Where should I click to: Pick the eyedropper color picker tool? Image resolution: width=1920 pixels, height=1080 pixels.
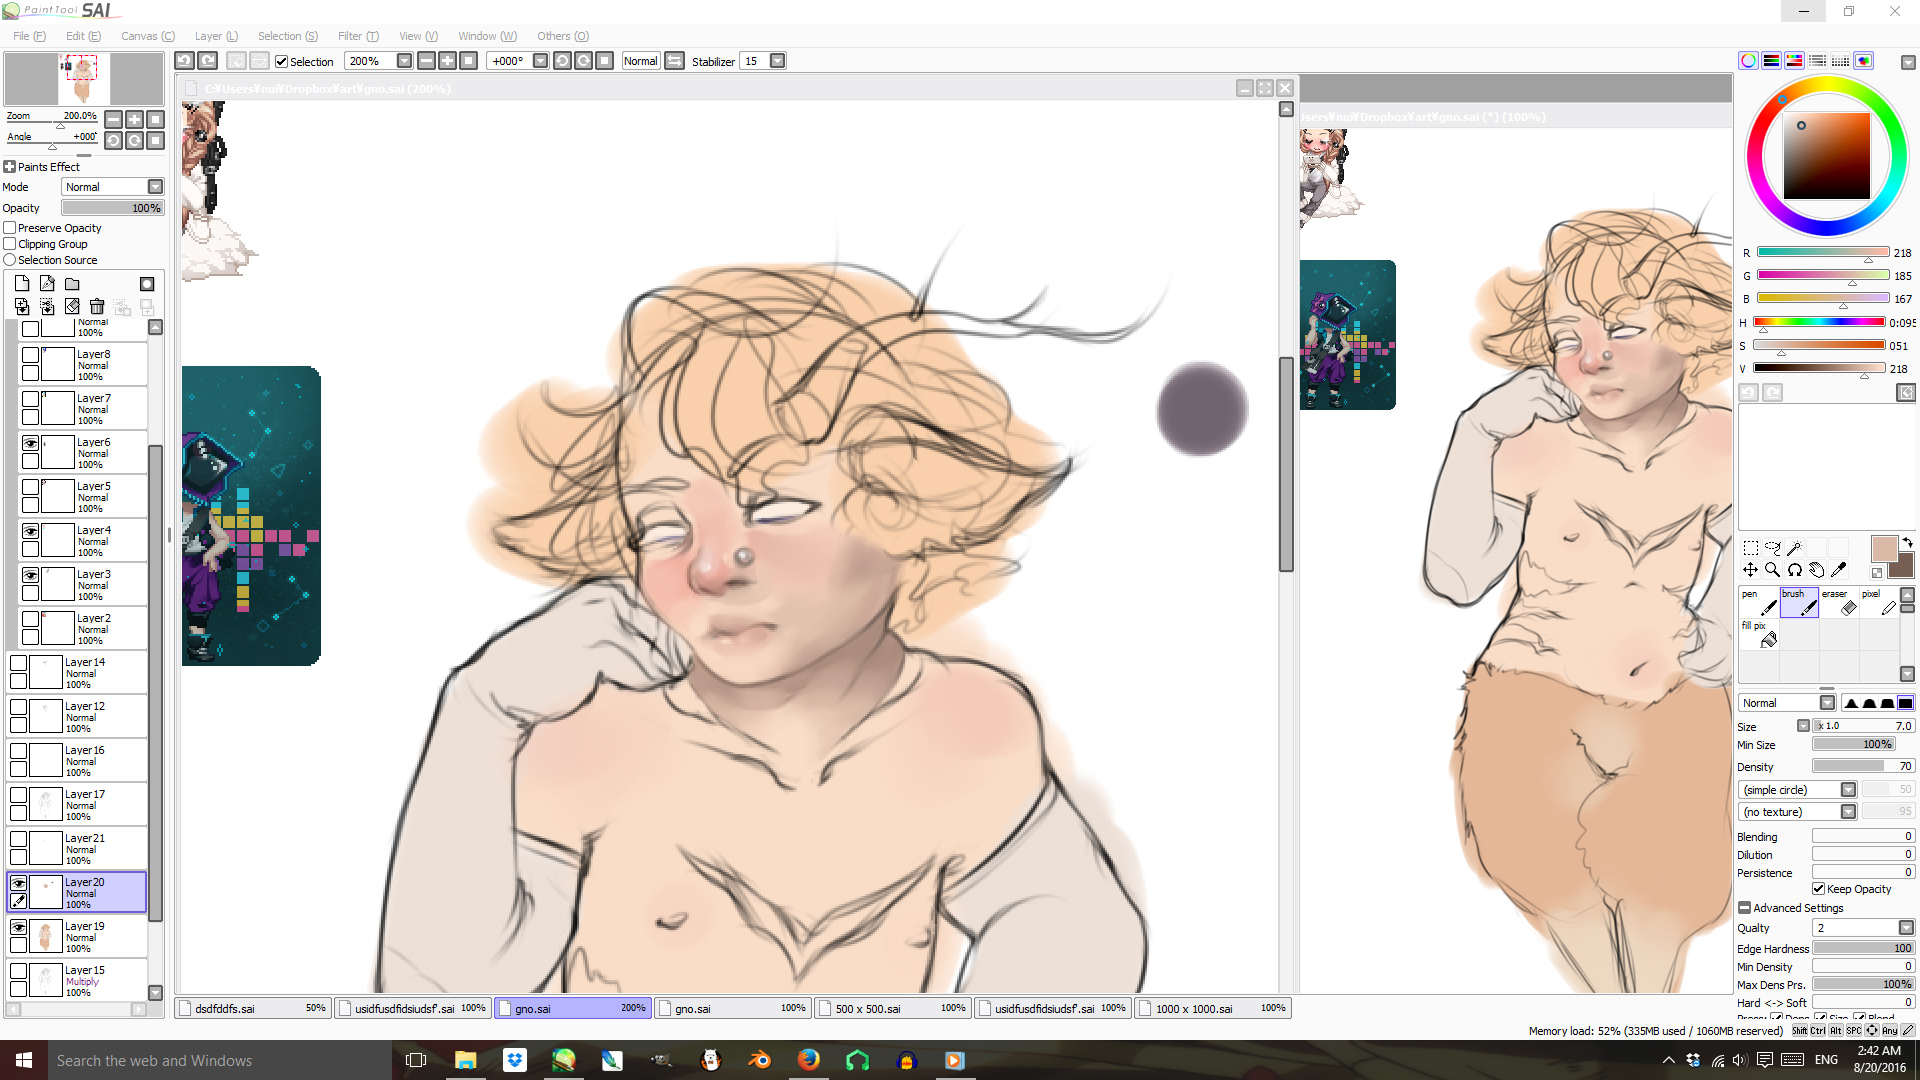1838,570
